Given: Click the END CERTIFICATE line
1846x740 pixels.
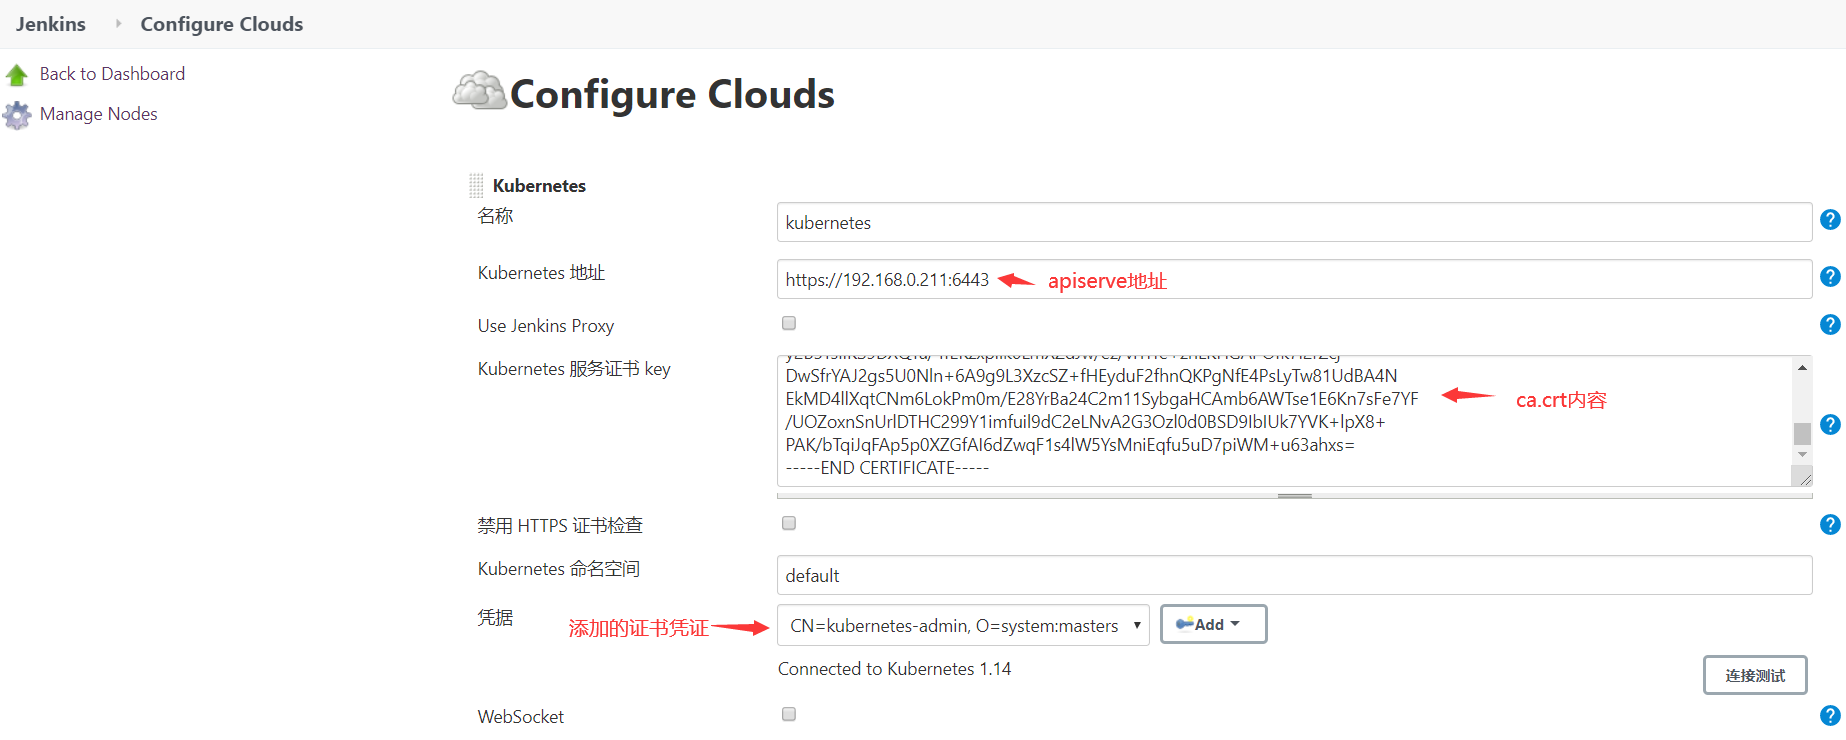Looking at the screenshot, I should 887,468.
